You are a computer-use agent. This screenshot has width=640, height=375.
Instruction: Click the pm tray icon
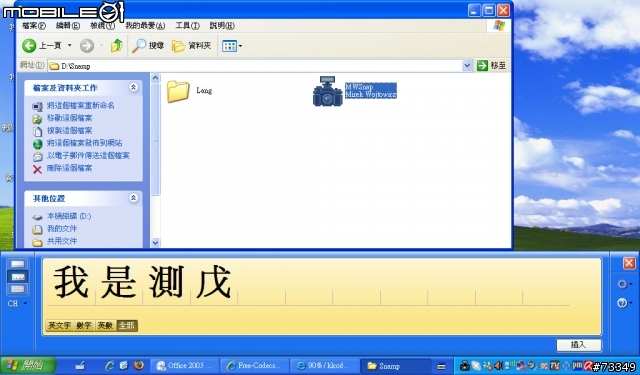coord(577,365)
